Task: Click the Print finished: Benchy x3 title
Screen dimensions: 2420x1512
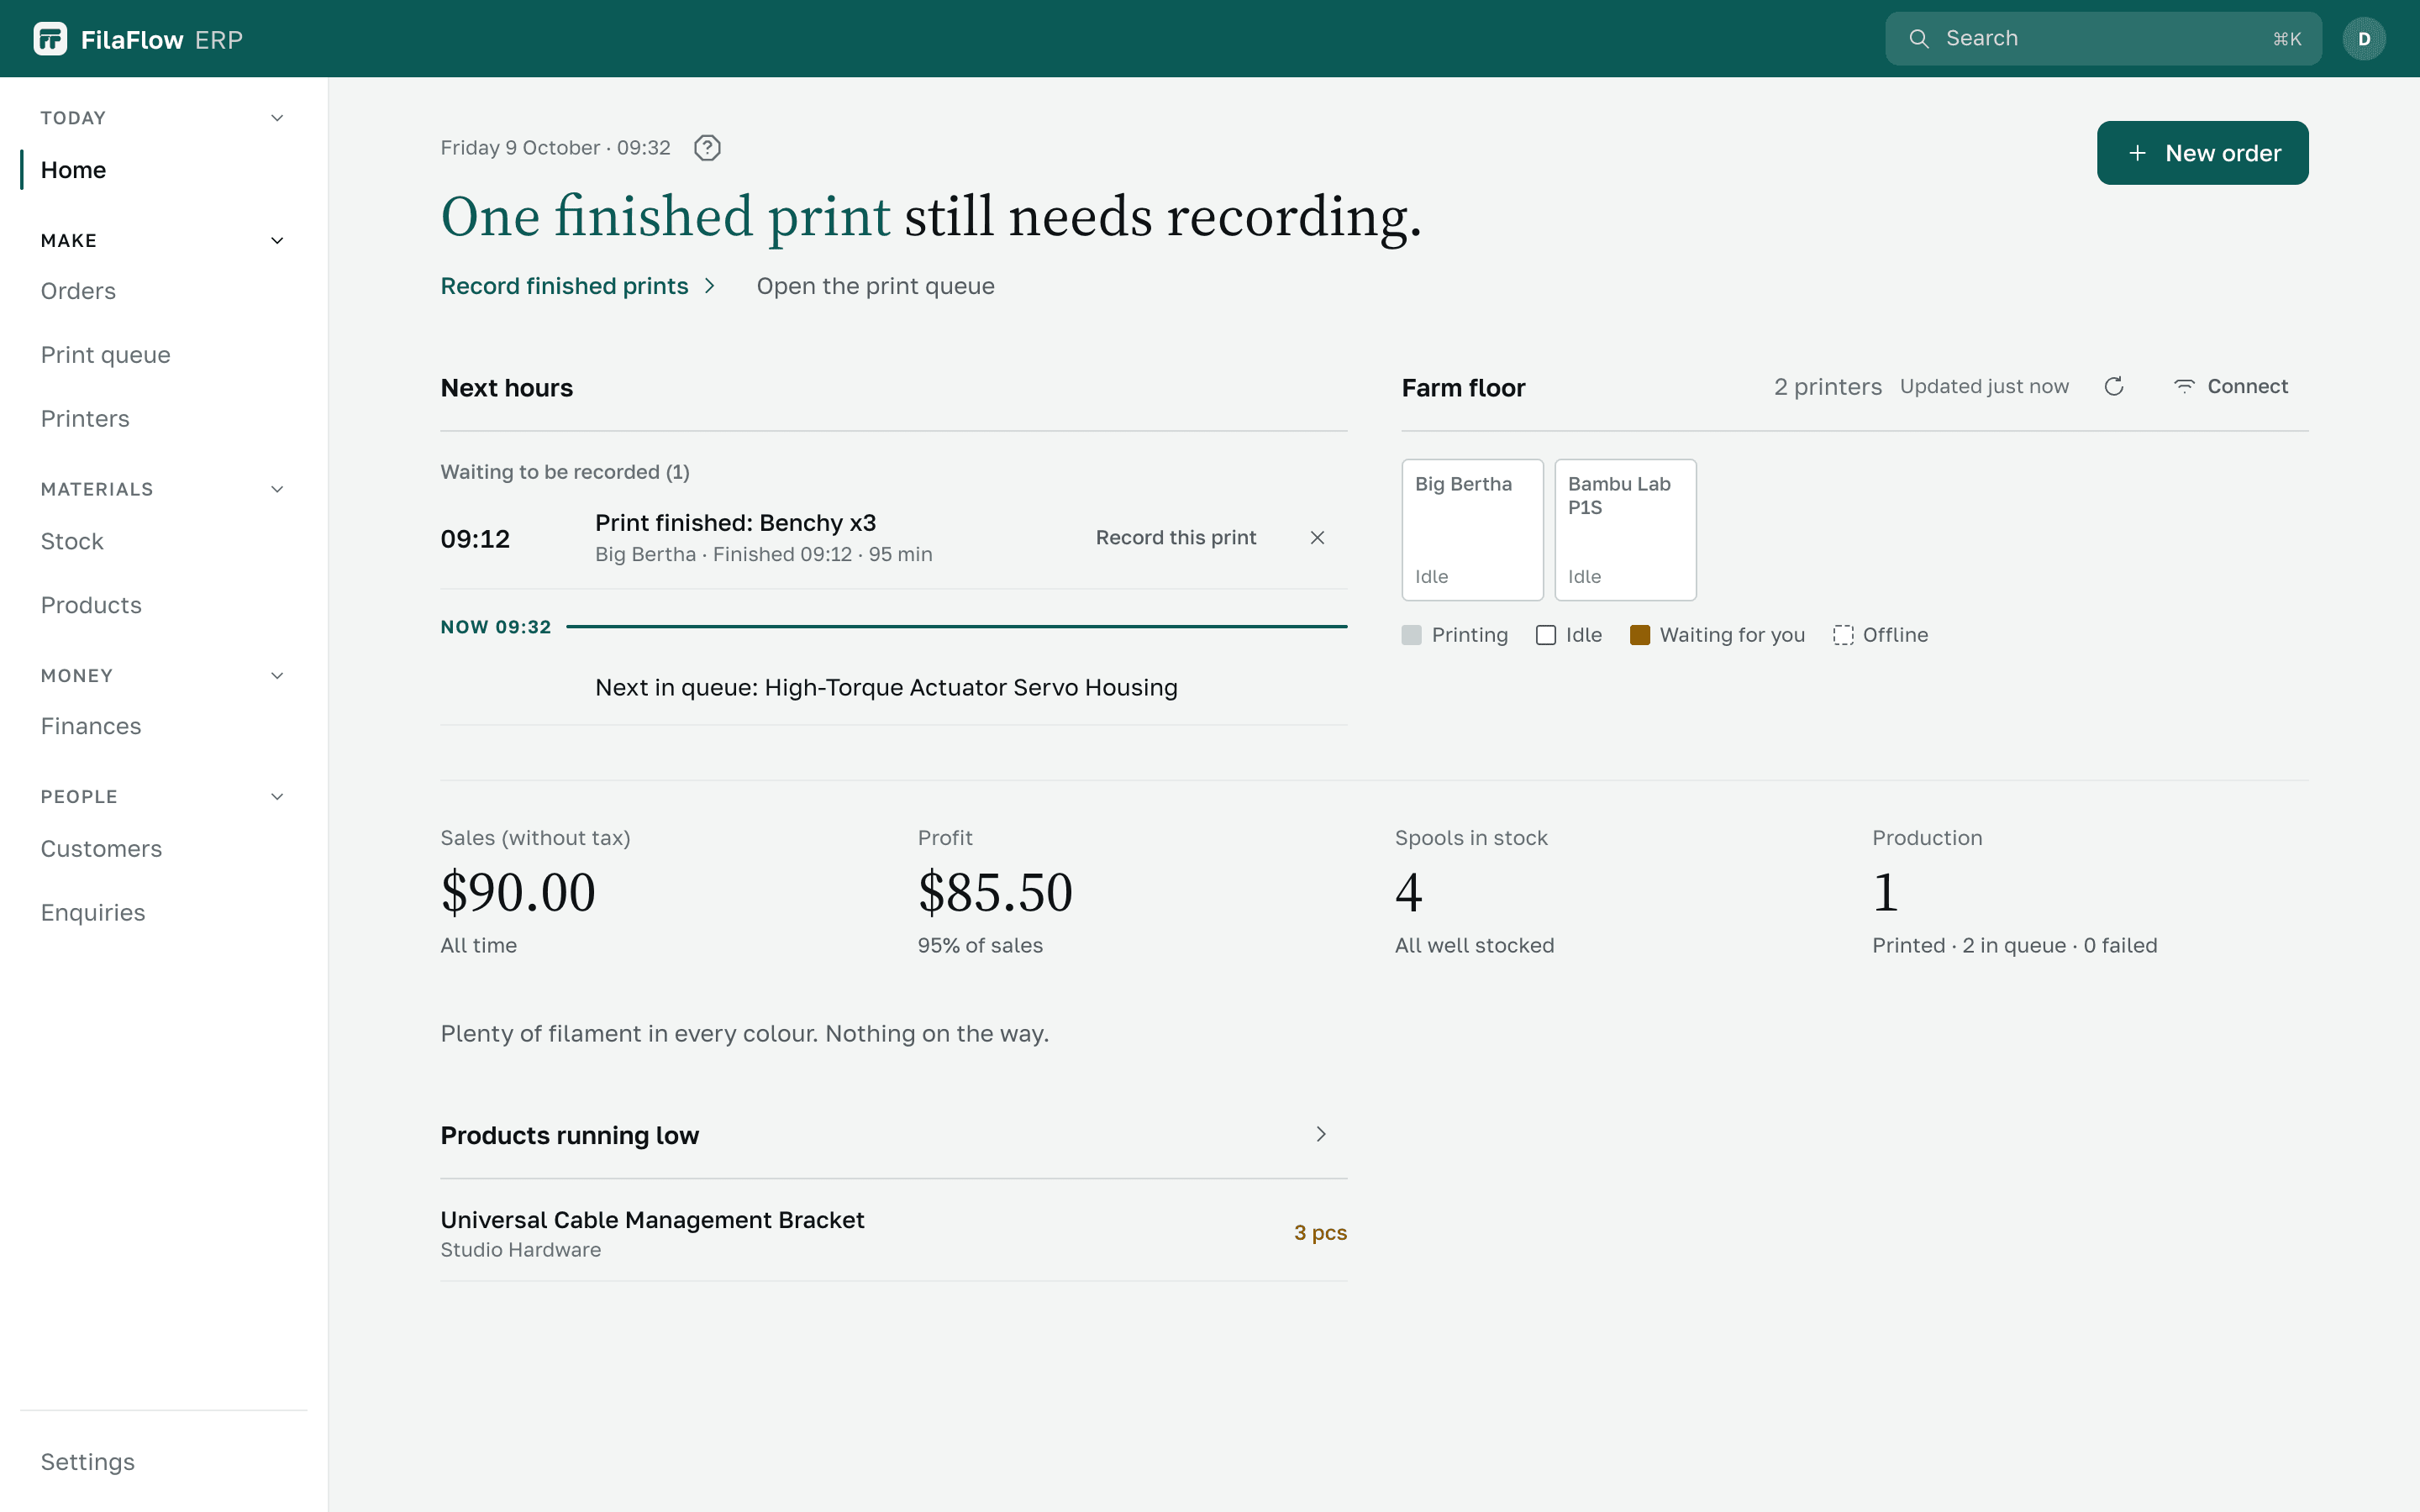Action: click(x=735, y=523)
